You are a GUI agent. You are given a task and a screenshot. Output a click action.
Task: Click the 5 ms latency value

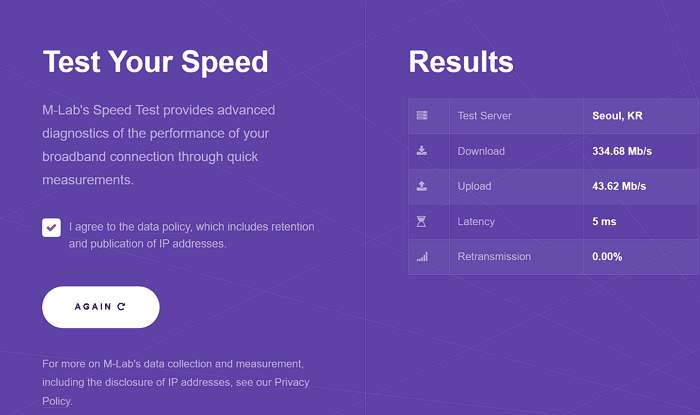tap(604, 221)
